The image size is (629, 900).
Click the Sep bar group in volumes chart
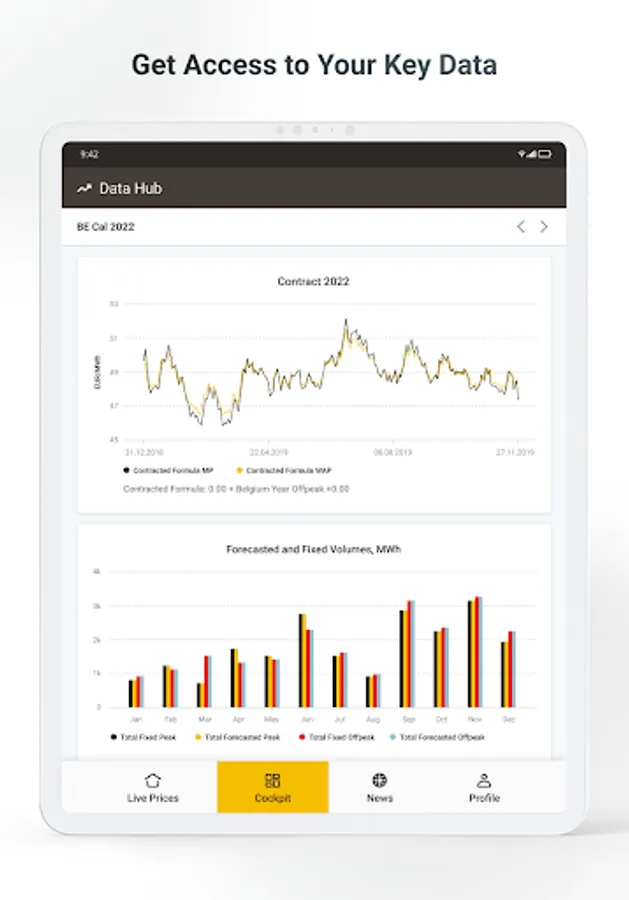(407, 654)
